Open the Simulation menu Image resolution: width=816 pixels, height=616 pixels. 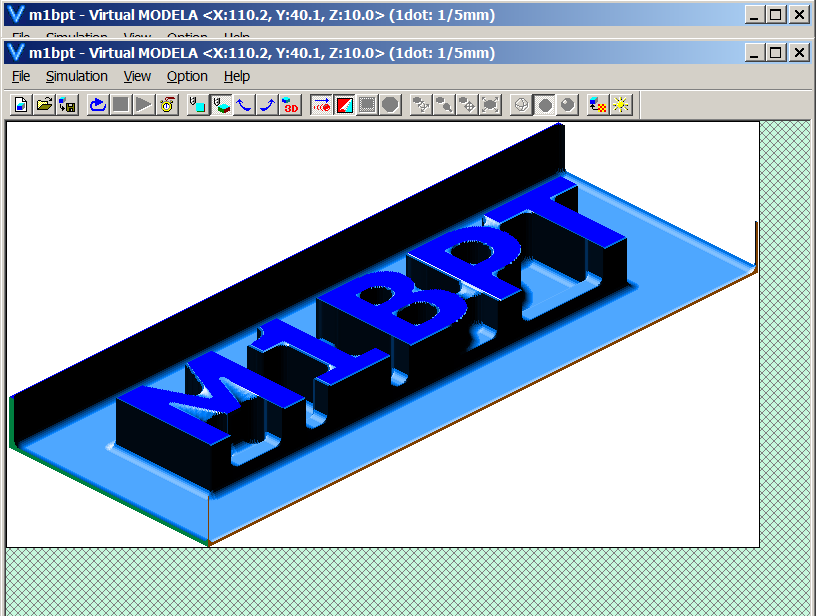point(76,76)
